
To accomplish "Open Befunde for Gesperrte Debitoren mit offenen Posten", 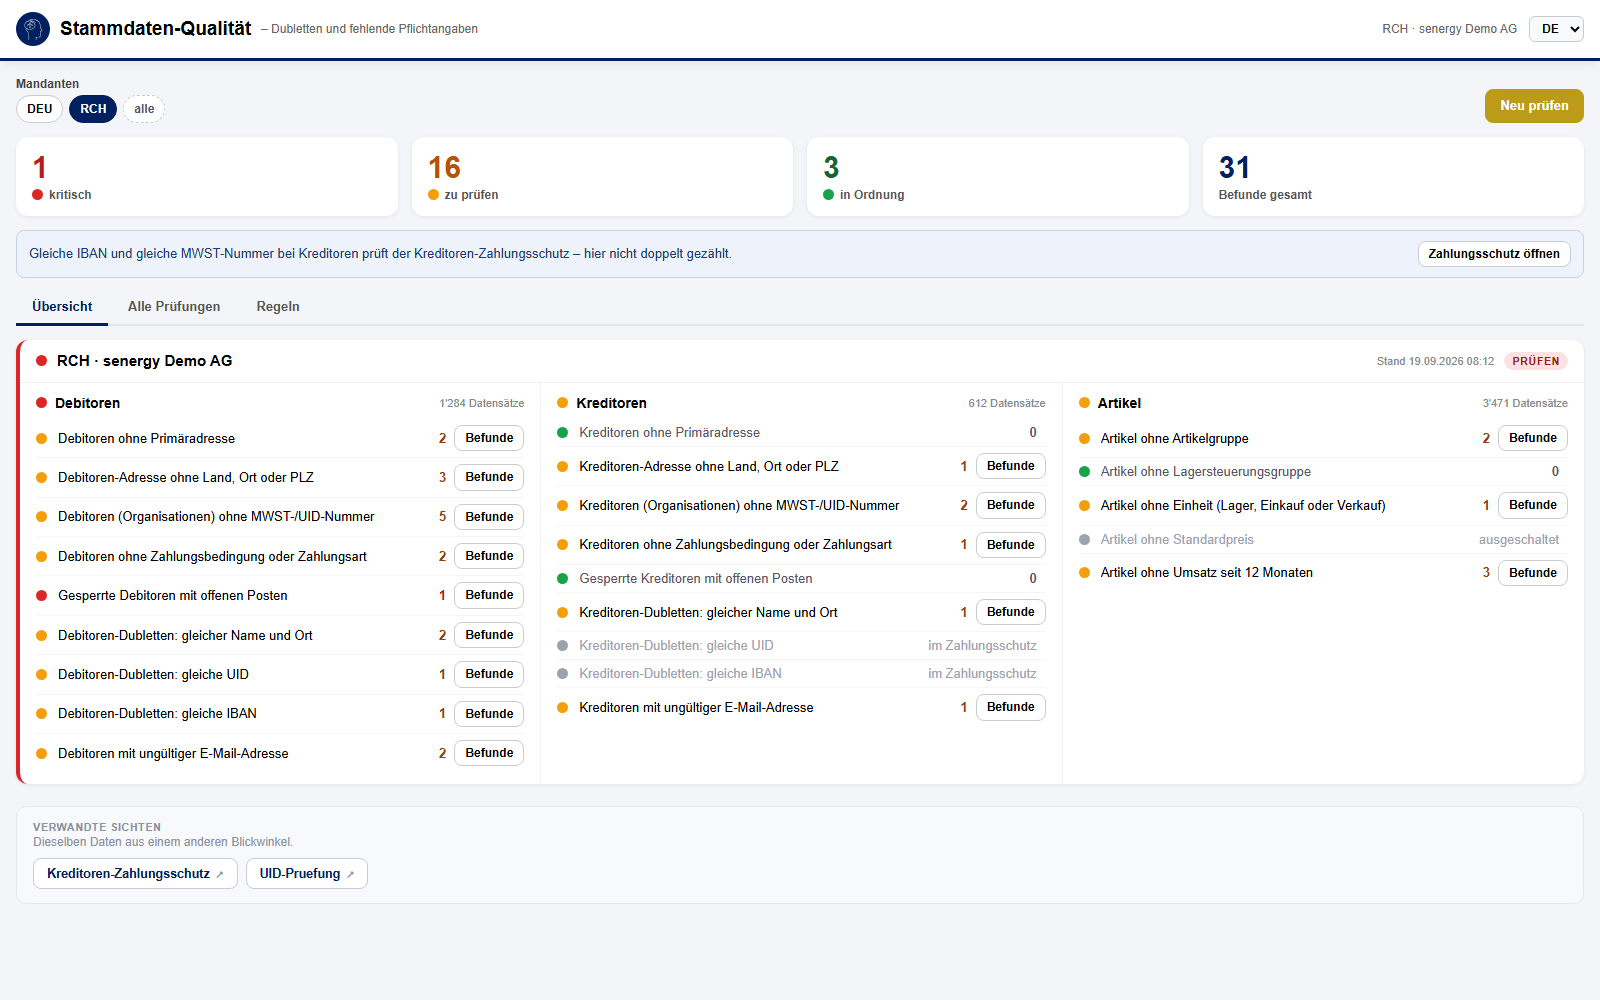I will 489,595.
